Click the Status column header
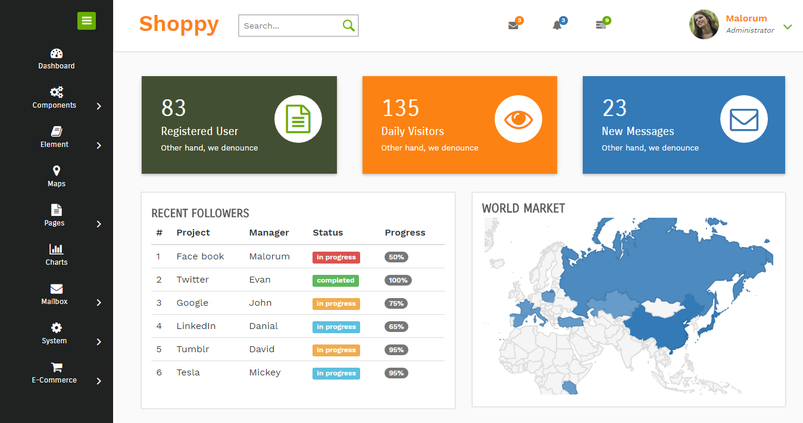The width and height of the screenshot is (803, 423). pyautogui.click(x=328, y=232)
